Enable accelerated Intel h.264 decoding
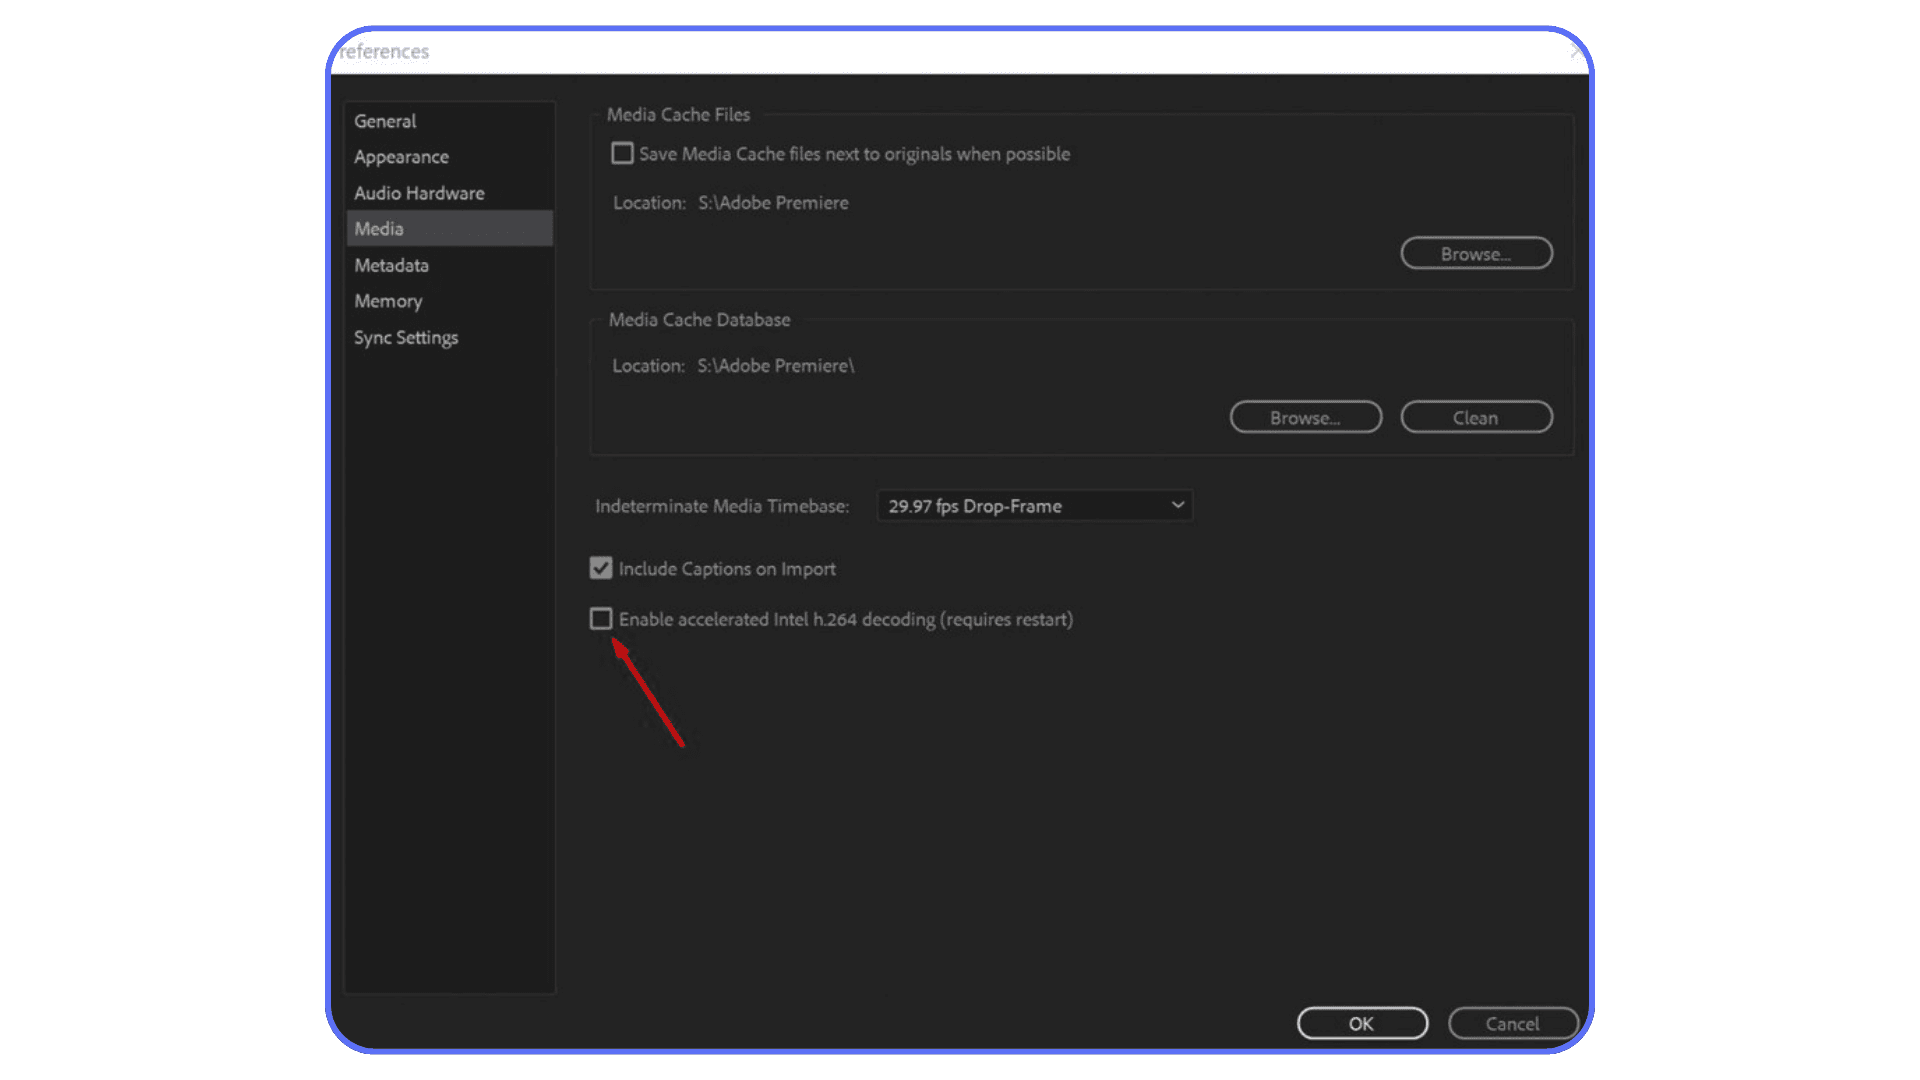1920x1080 pixels. pos(600,619)
